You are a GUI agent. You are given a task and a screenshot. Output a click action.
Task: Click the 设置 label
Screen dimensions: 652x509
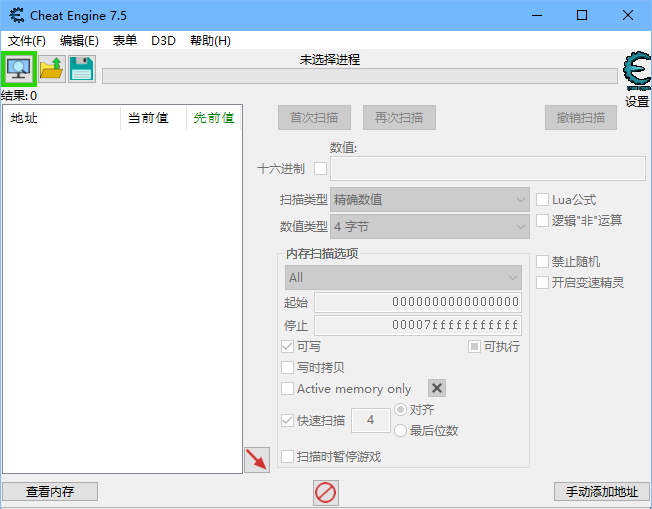click(637, 101)
